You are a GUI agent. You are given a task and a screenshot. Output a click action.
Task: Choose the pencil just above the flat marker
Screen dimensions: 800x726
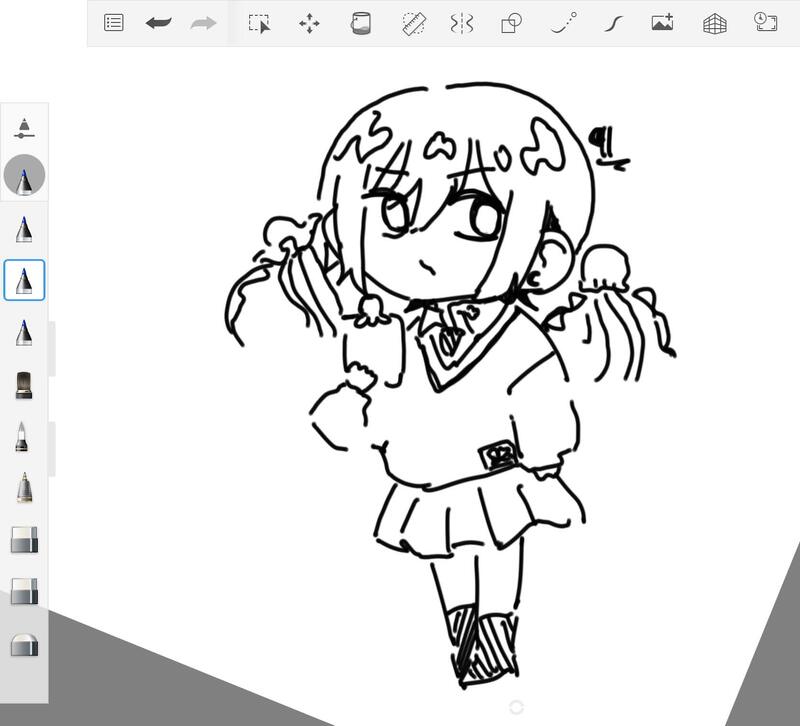[x=24, y=333]
